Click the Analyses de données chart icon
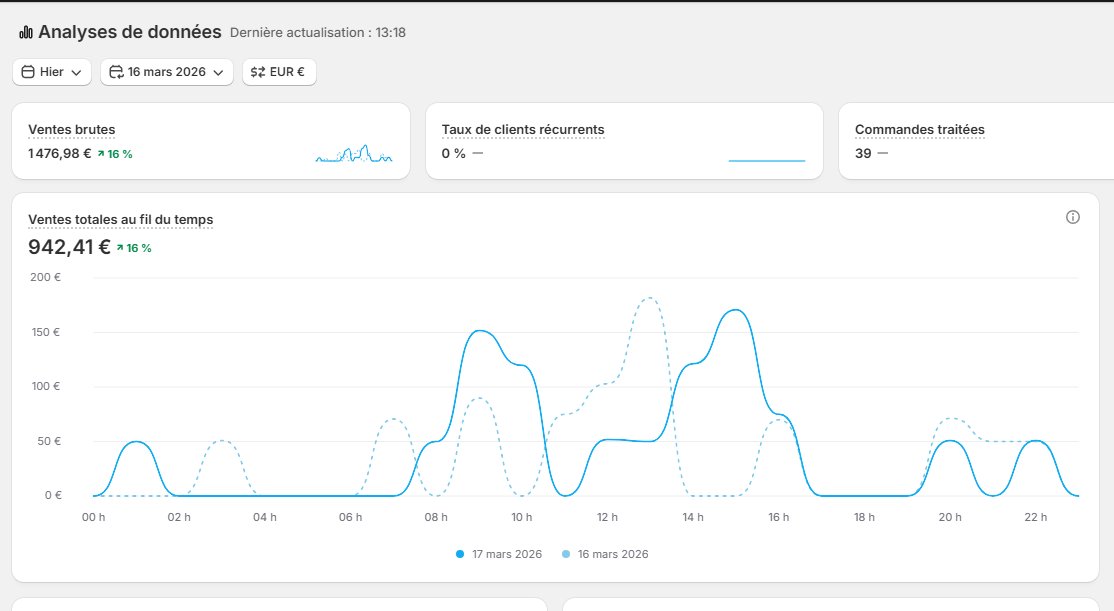This screenshot has width=1114, height=611. click(26, 32)
